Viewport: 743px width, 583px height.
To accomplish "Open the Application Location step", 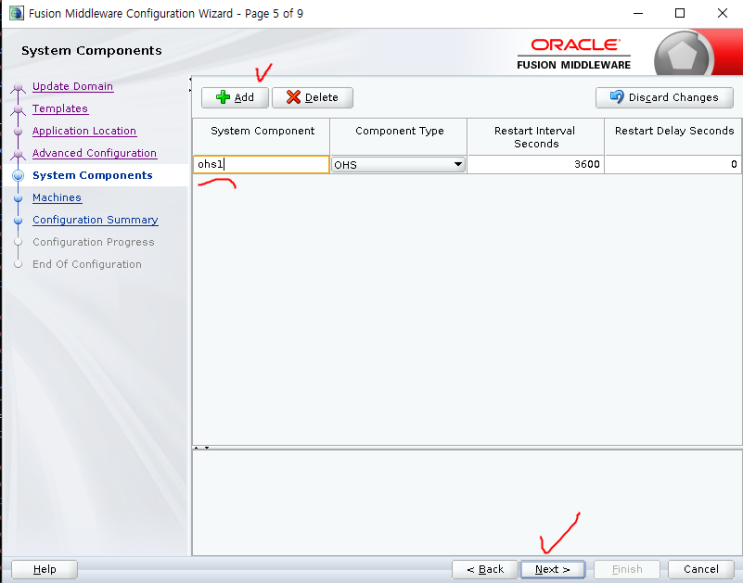I will click(x=84, y=131).
